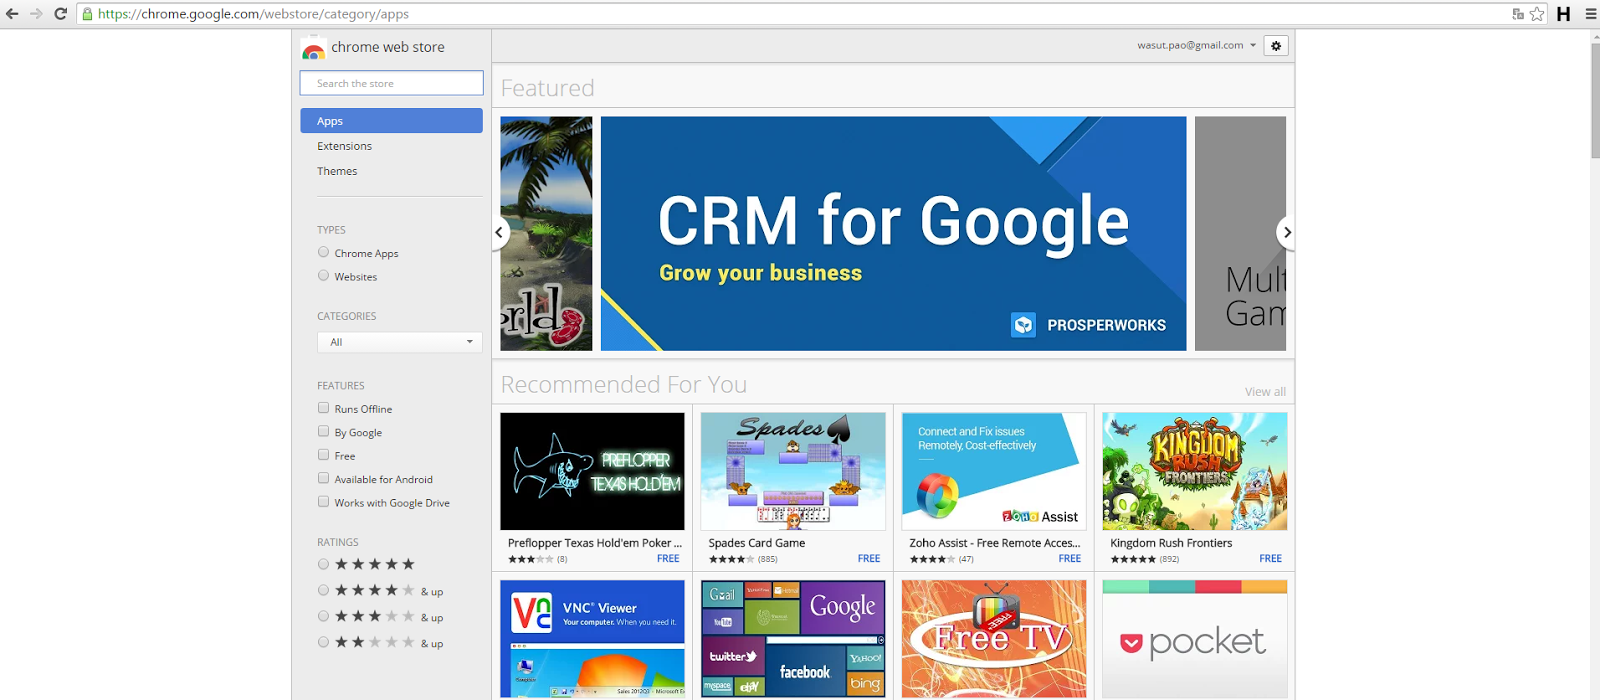Click View all for recommendations
This screenshot has height=700, width=1600.
point(1265,392)
